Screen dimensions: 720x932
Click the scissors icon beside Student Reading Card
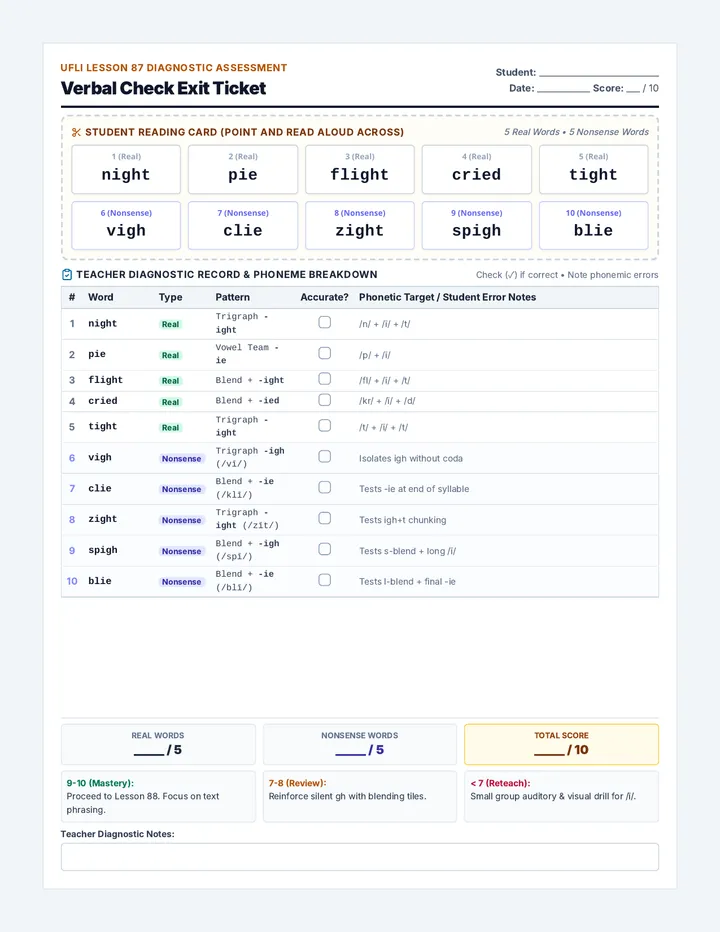pyautogui.click(x=76, y=132)
